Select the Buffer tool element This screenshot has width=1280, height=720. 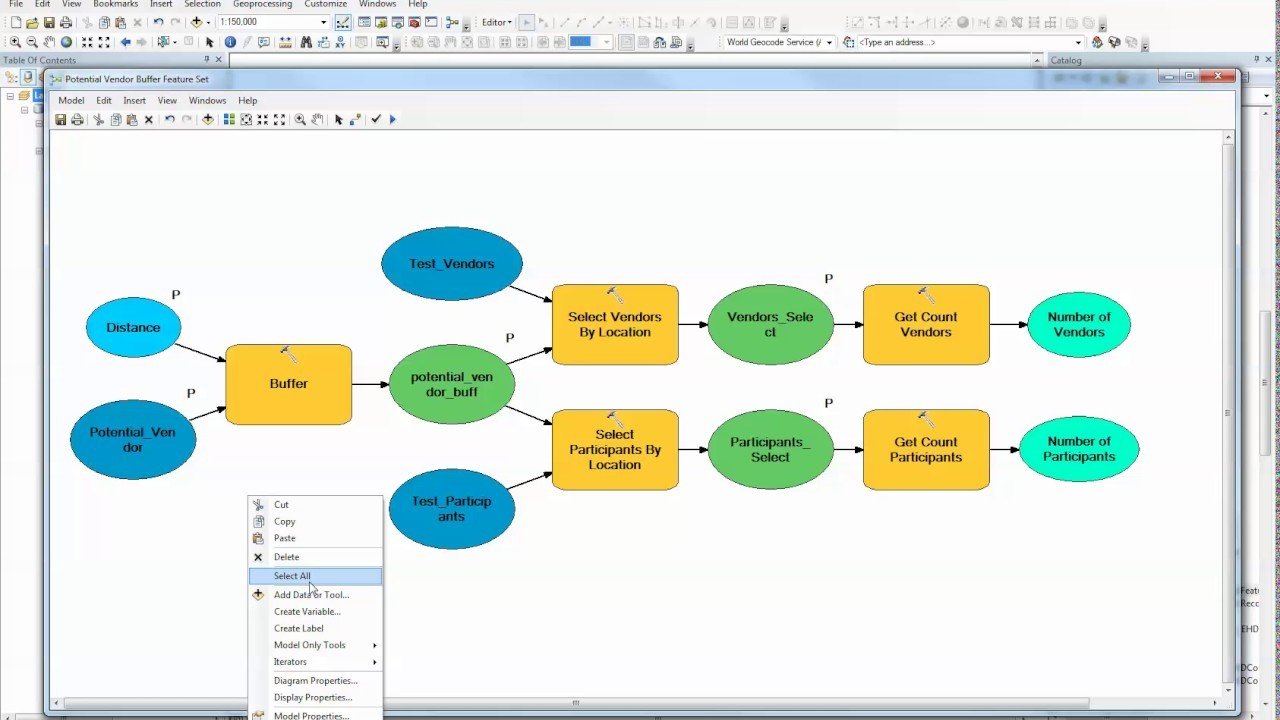tap(288, 384)
